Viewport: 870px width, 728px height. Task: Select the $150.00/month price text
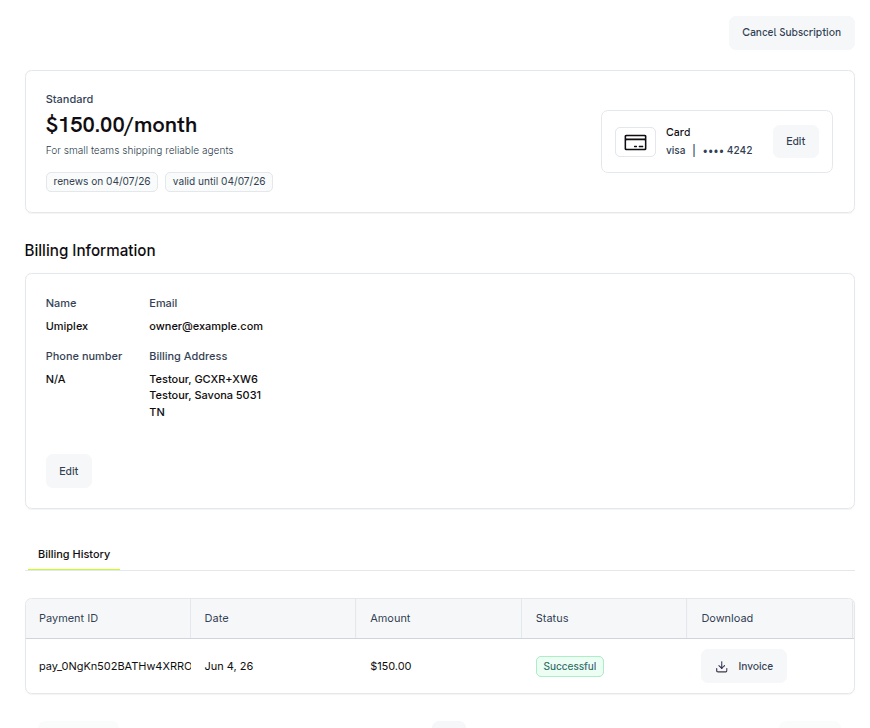pos(121,125)
